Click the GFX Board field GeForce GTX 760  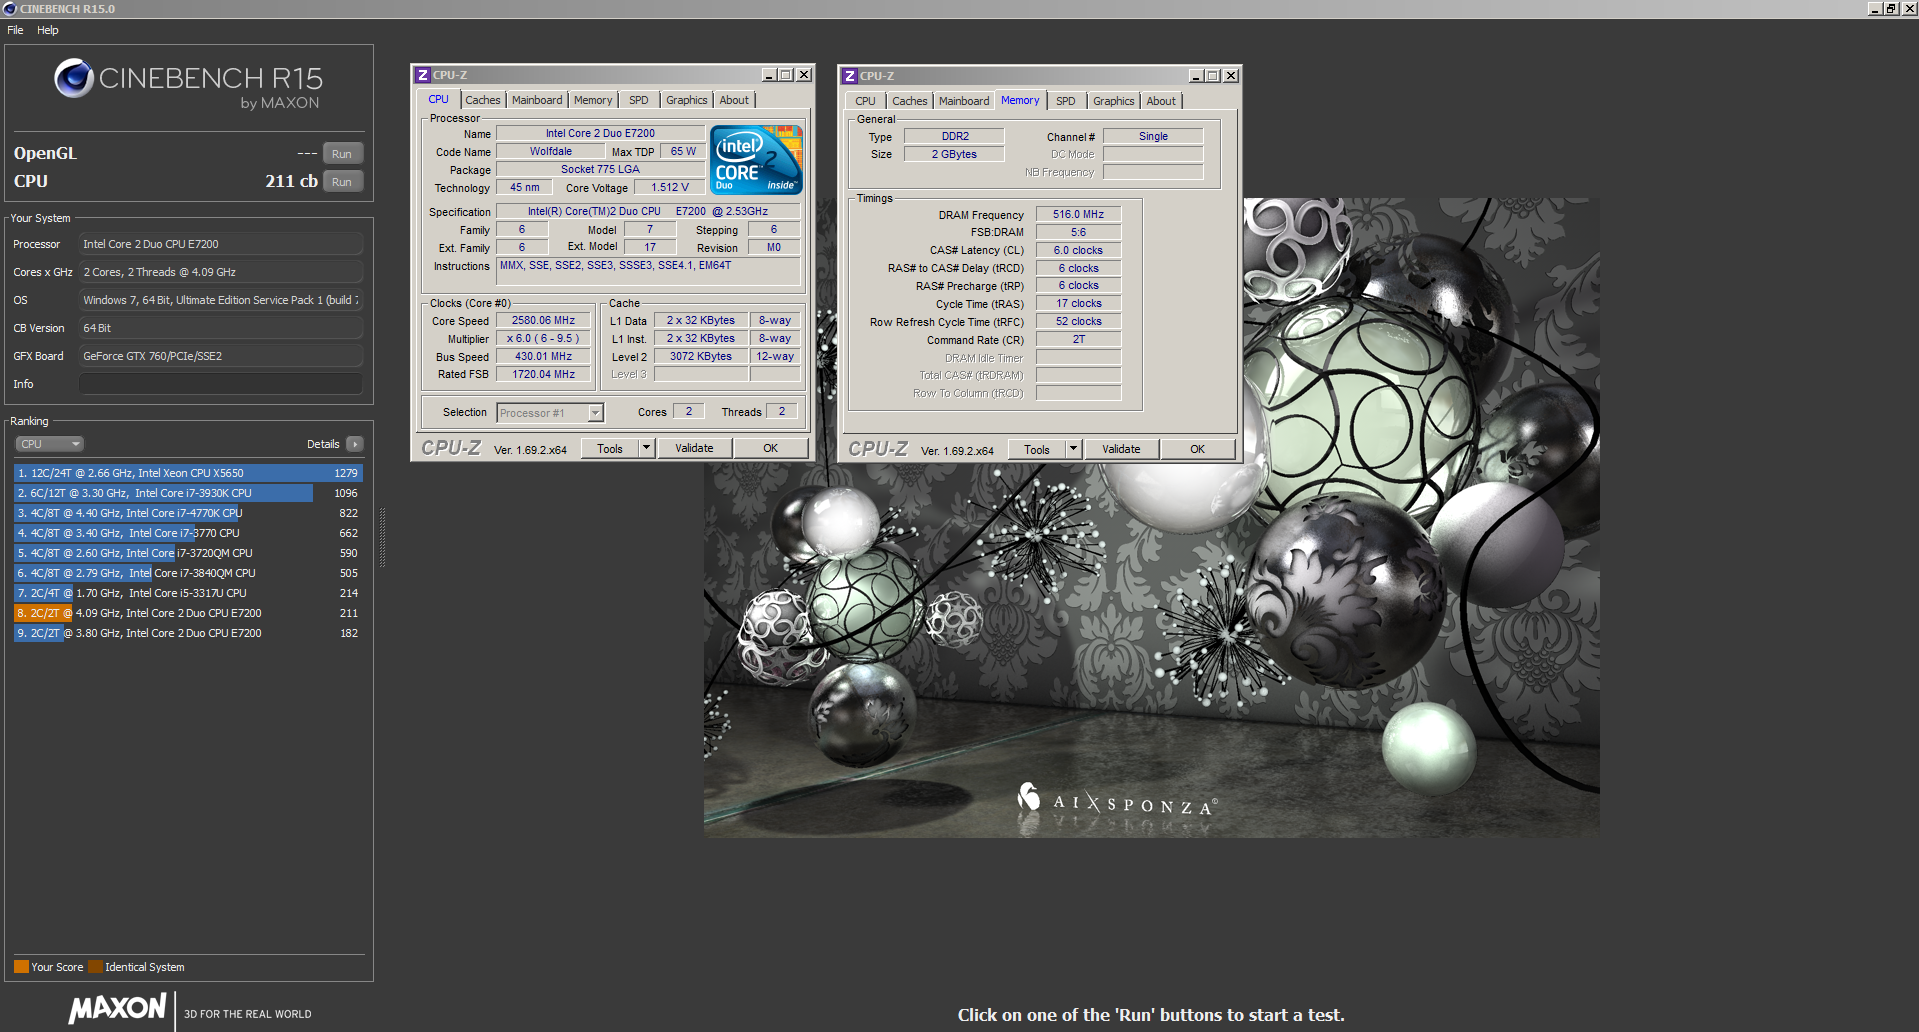pyautogui.click(x=220, y=356)
